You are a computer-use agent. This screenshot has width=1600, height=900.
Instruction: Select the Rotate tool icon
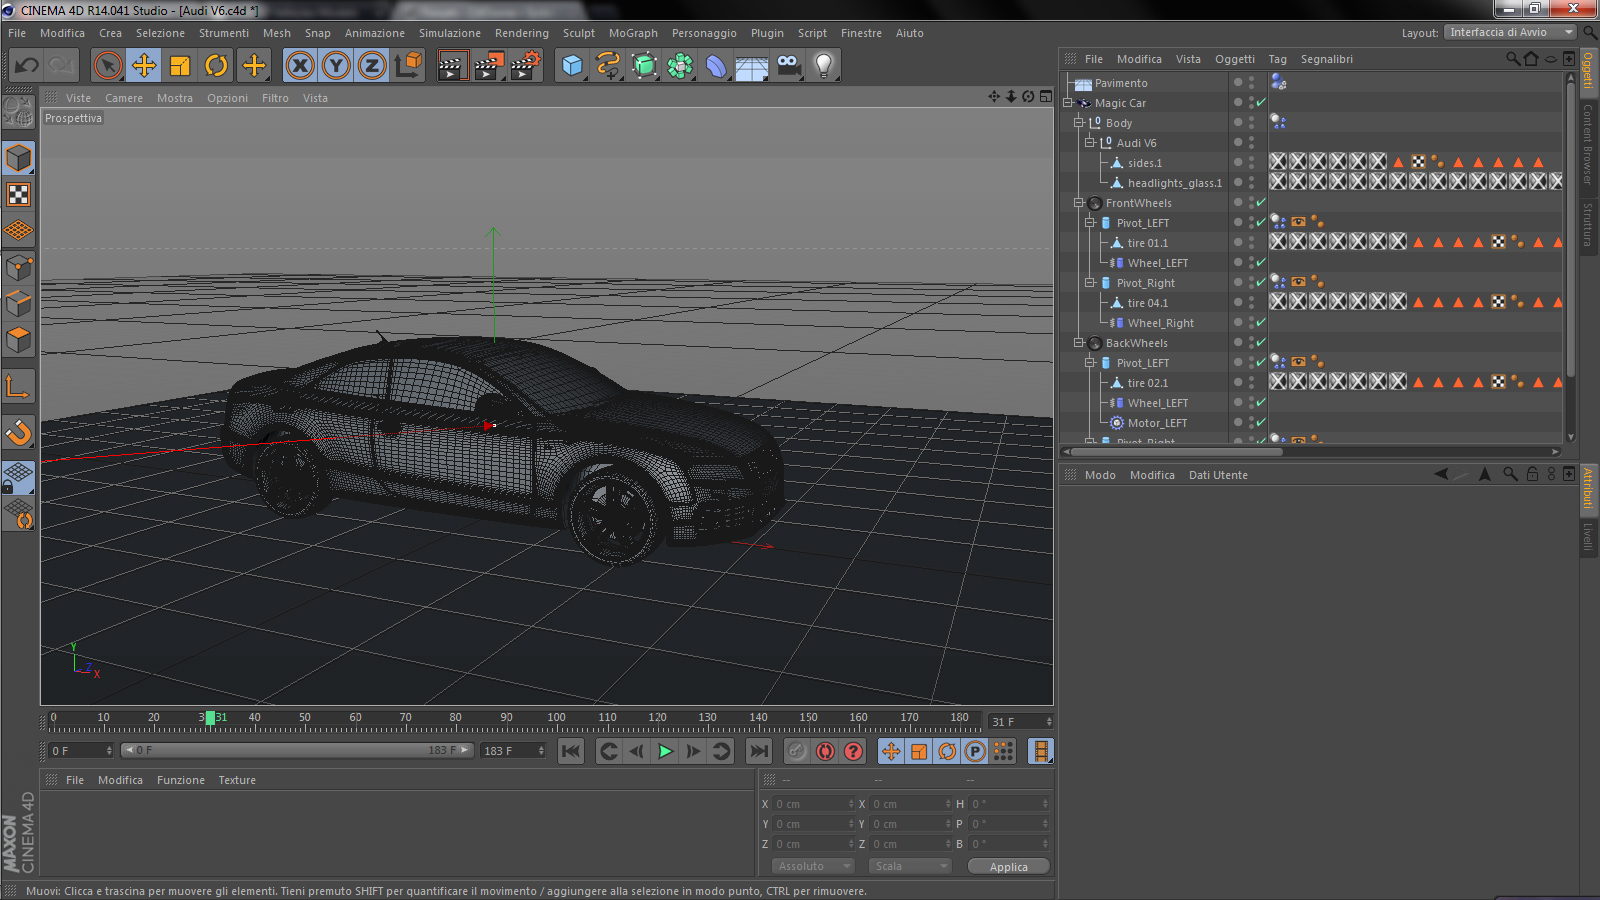point(216,66)
